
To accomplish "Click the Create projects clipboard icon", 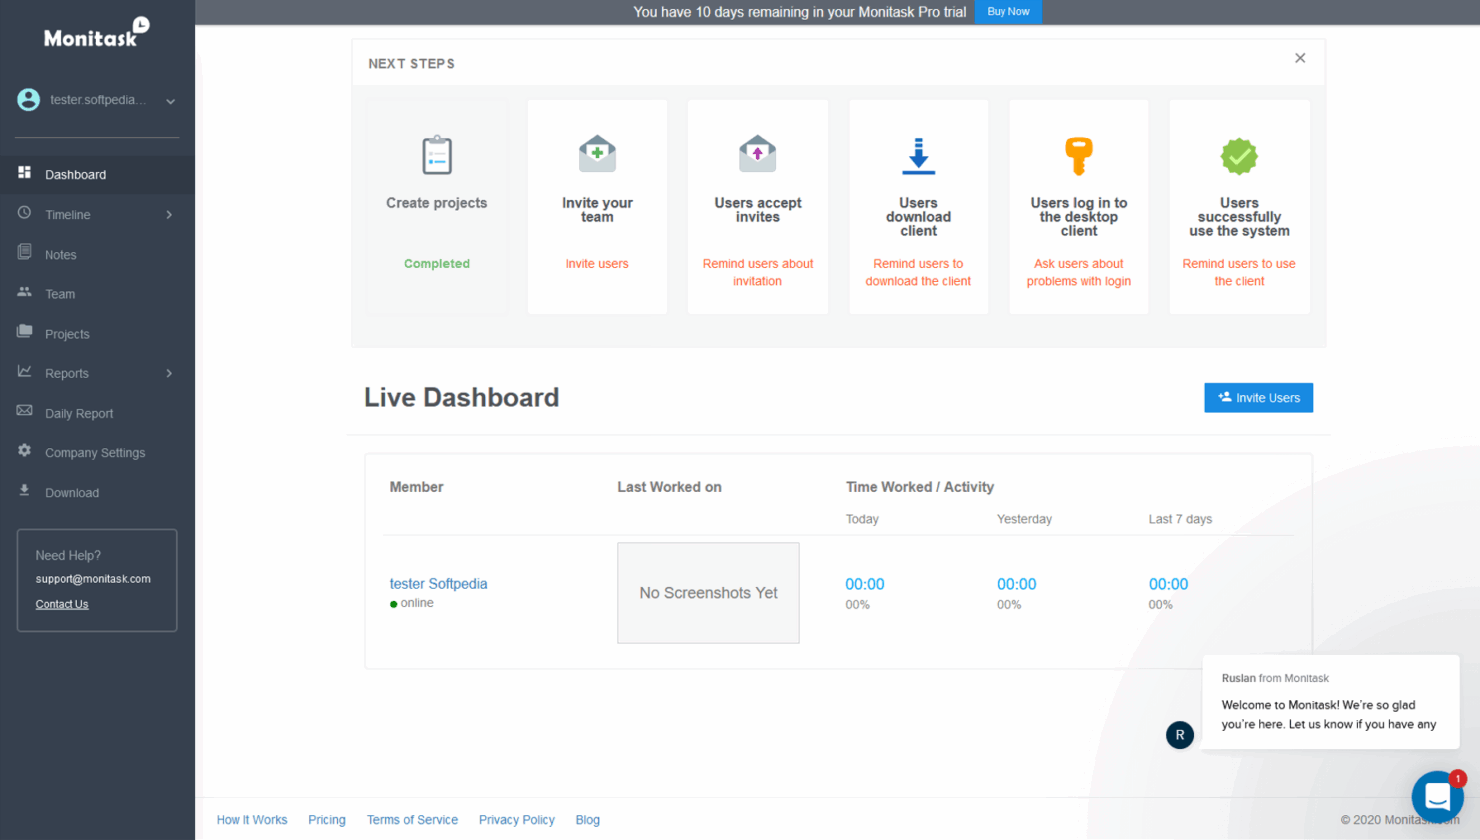I will [437, 155].
